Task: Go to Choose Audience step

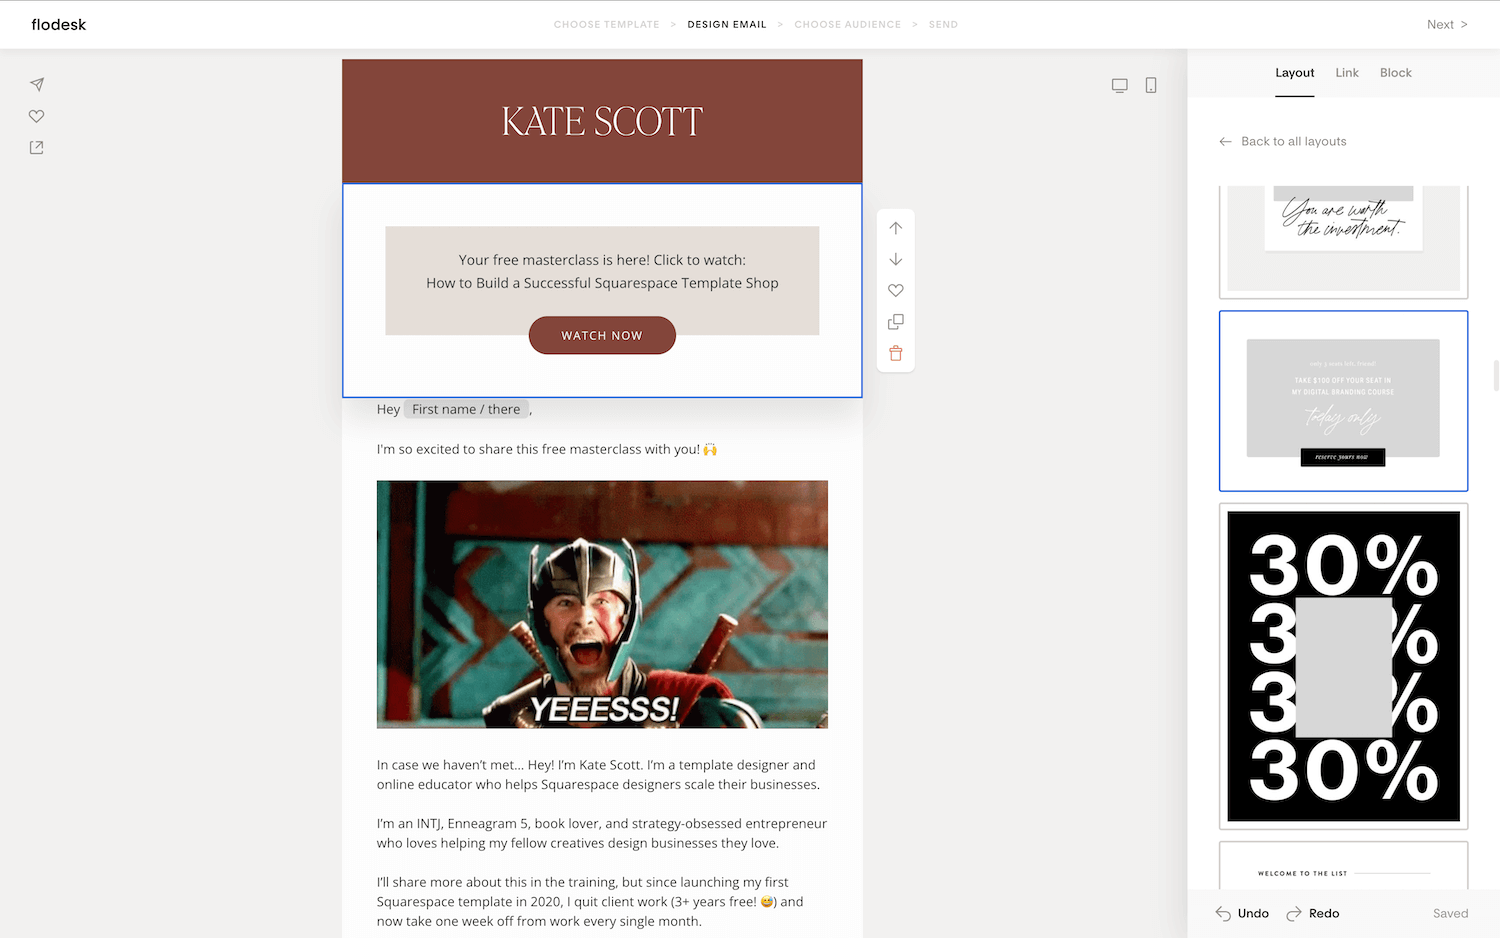Action: click(847, 24)
